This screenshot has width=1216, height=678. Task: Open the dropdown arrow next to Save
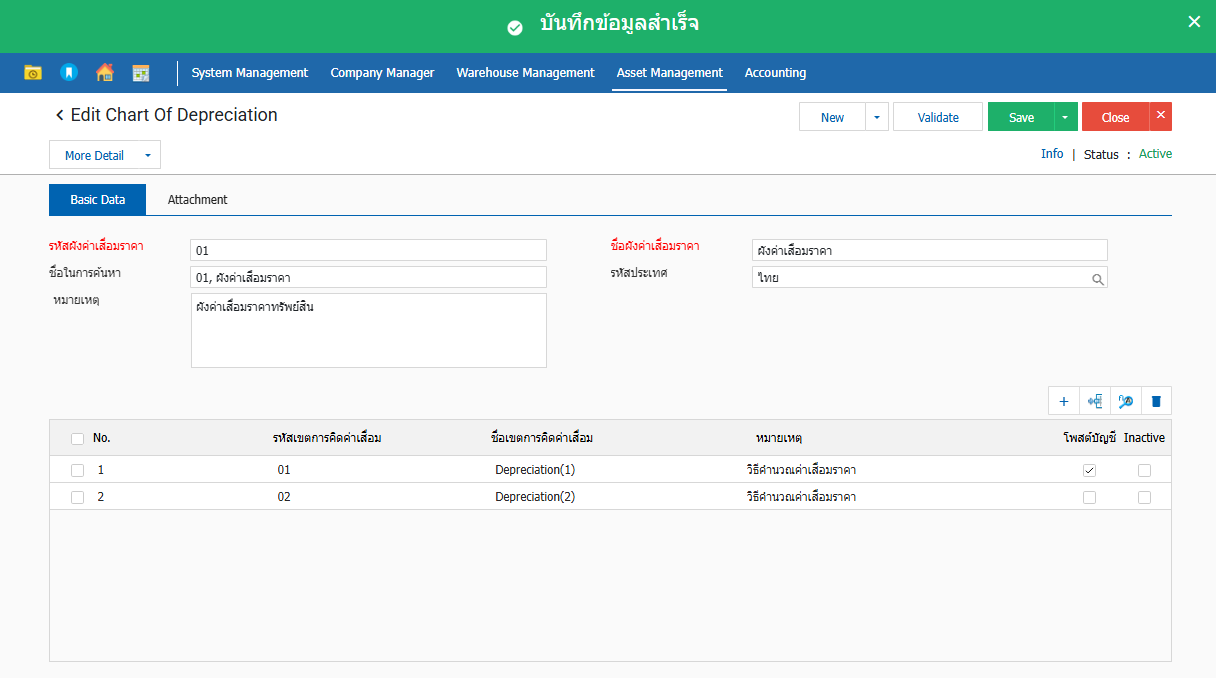click(x=1065, y=117)
